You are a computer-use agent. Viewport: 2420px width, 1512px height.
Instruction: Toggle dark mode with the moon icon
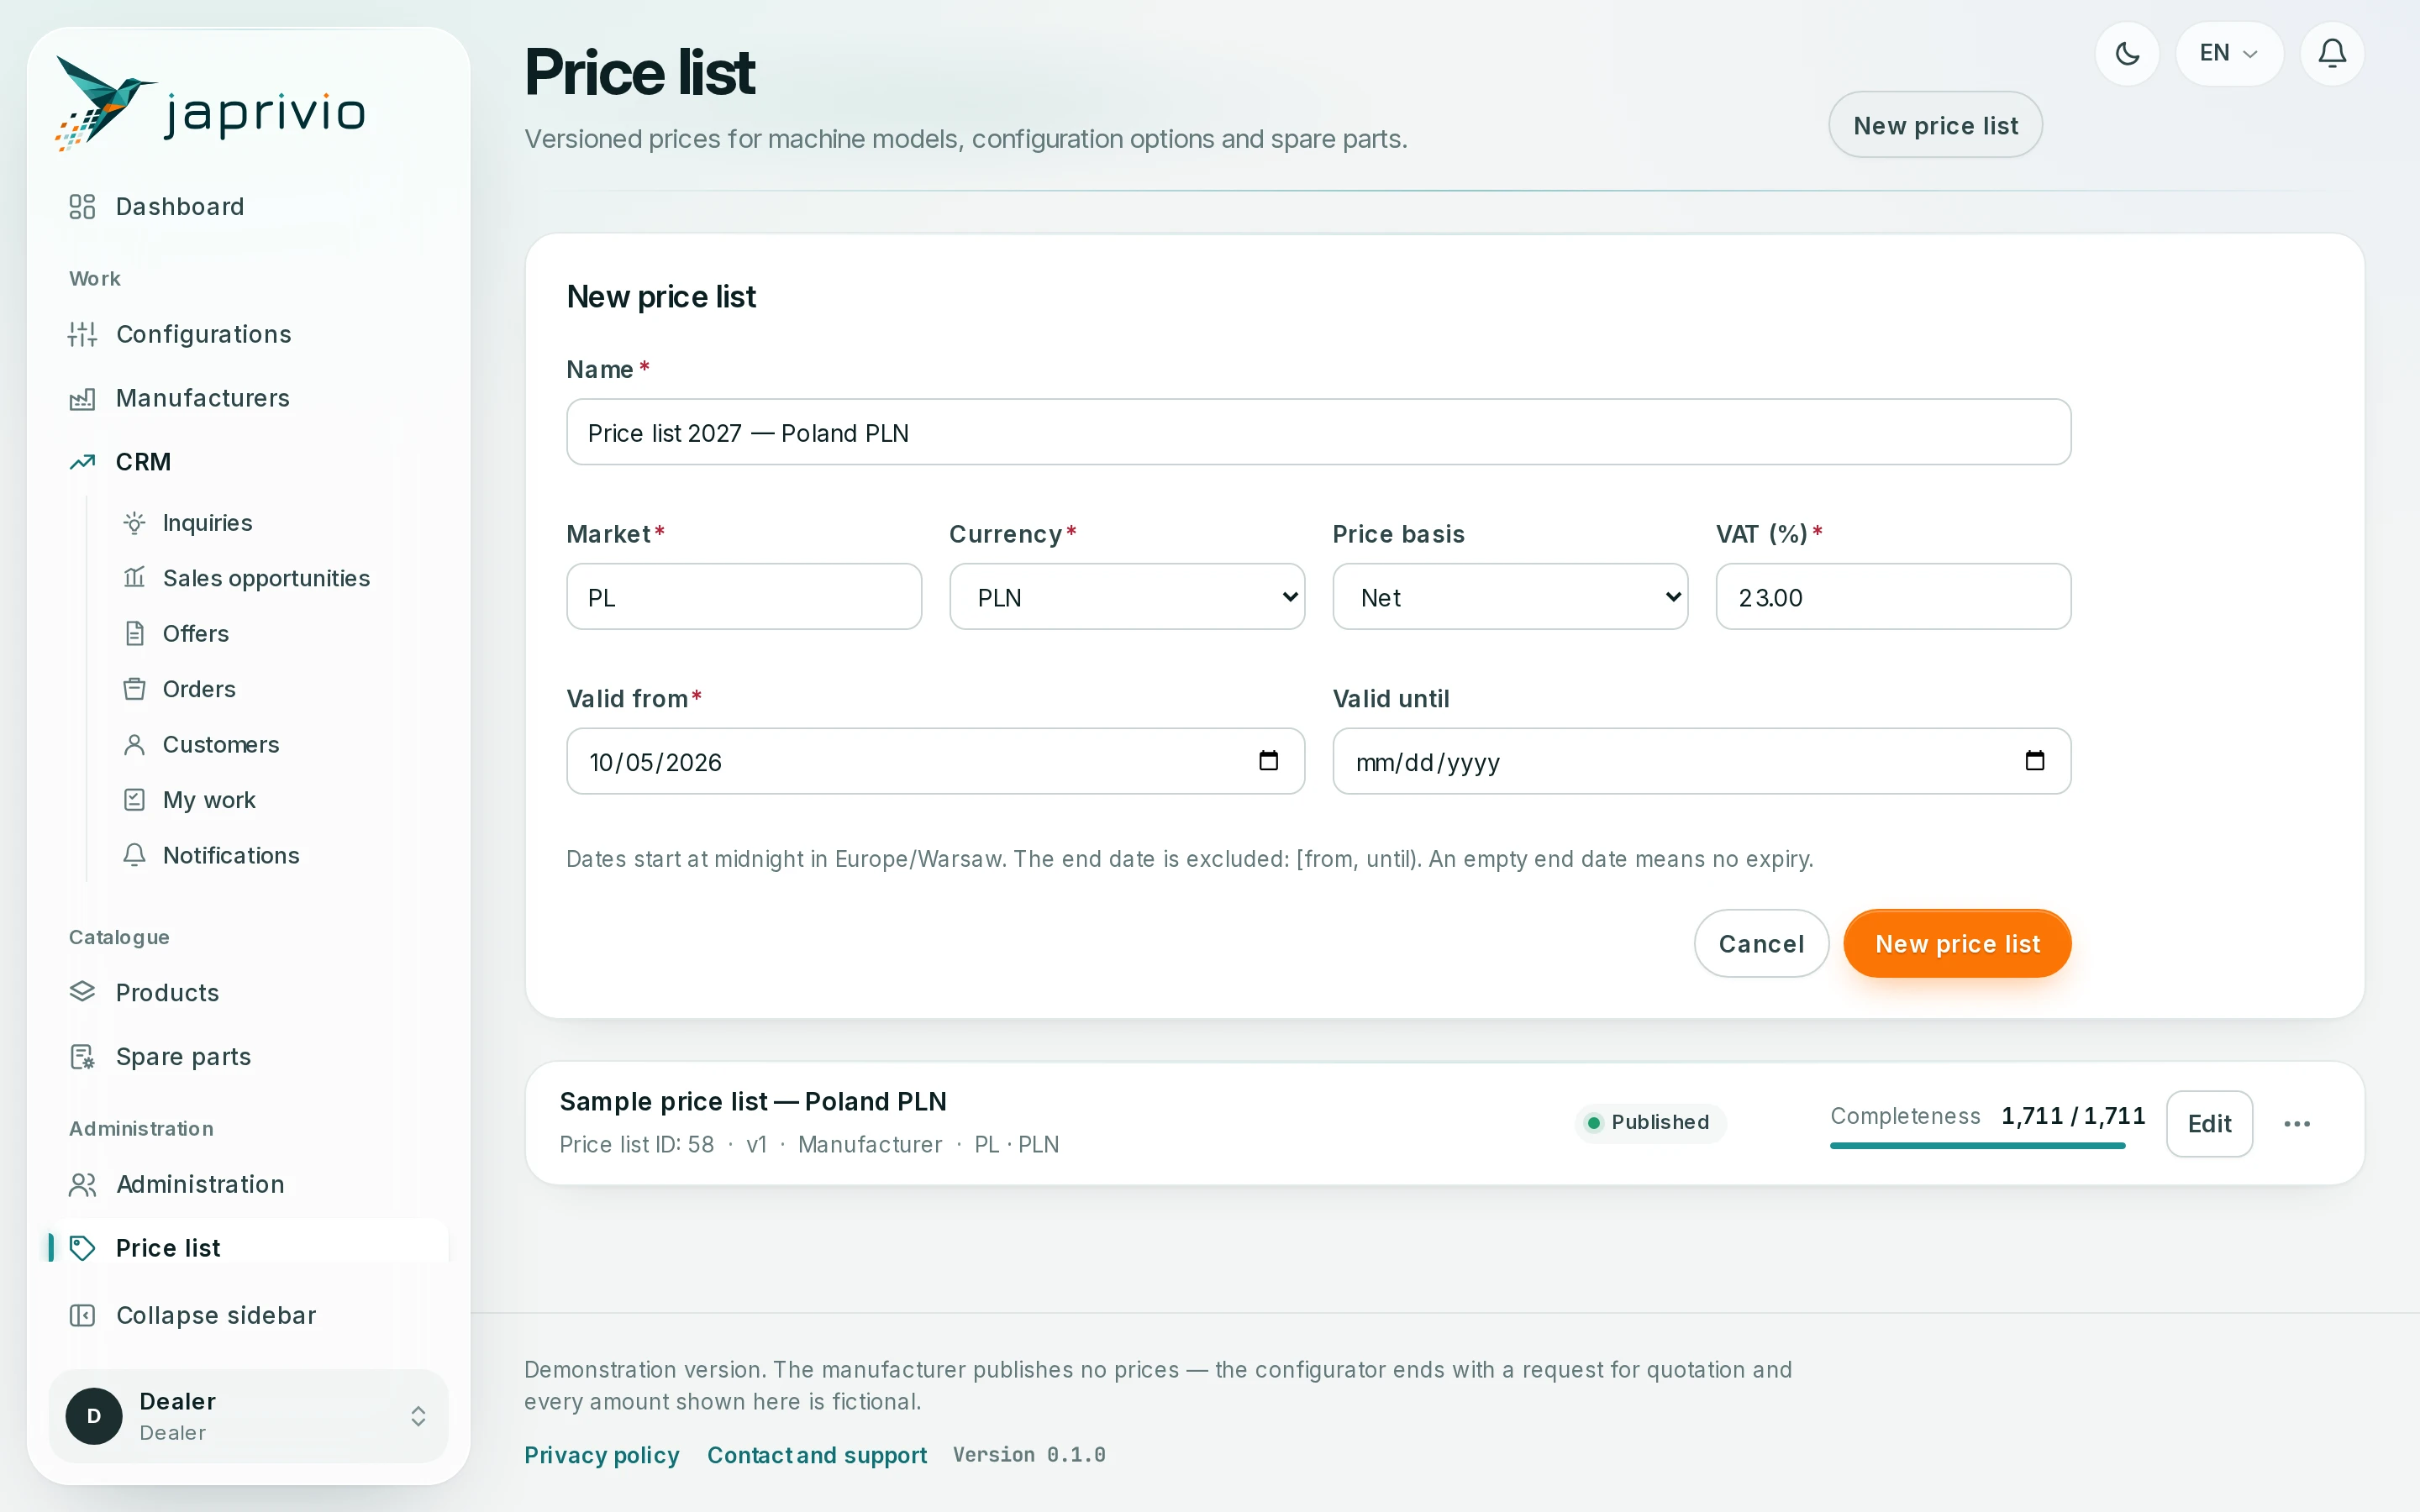click(2127, 53)
